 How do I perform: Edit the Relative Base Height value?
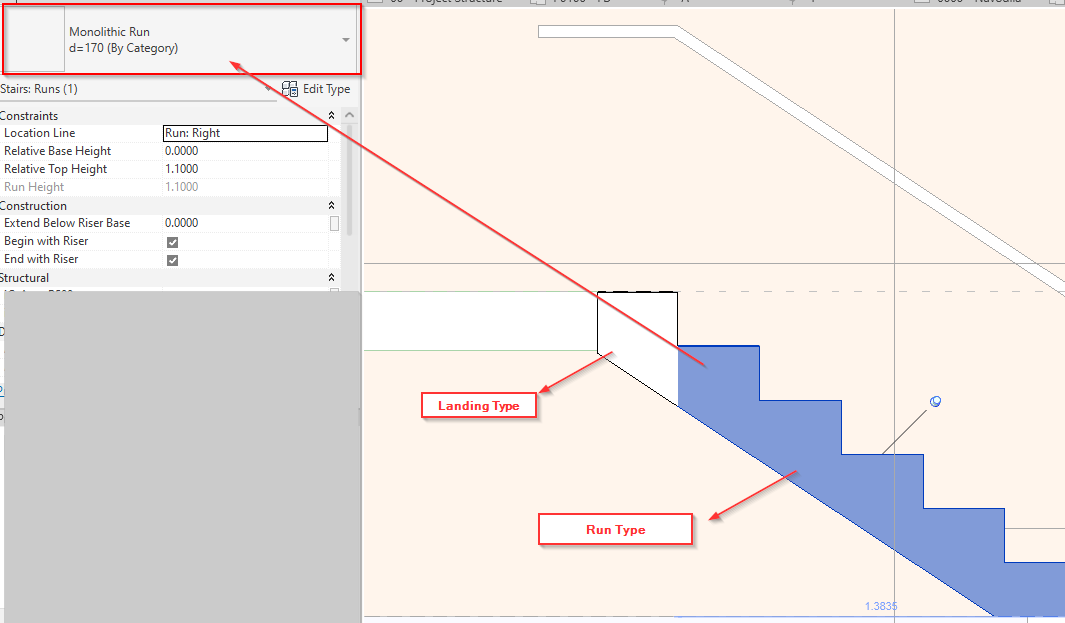pos(245,150)
